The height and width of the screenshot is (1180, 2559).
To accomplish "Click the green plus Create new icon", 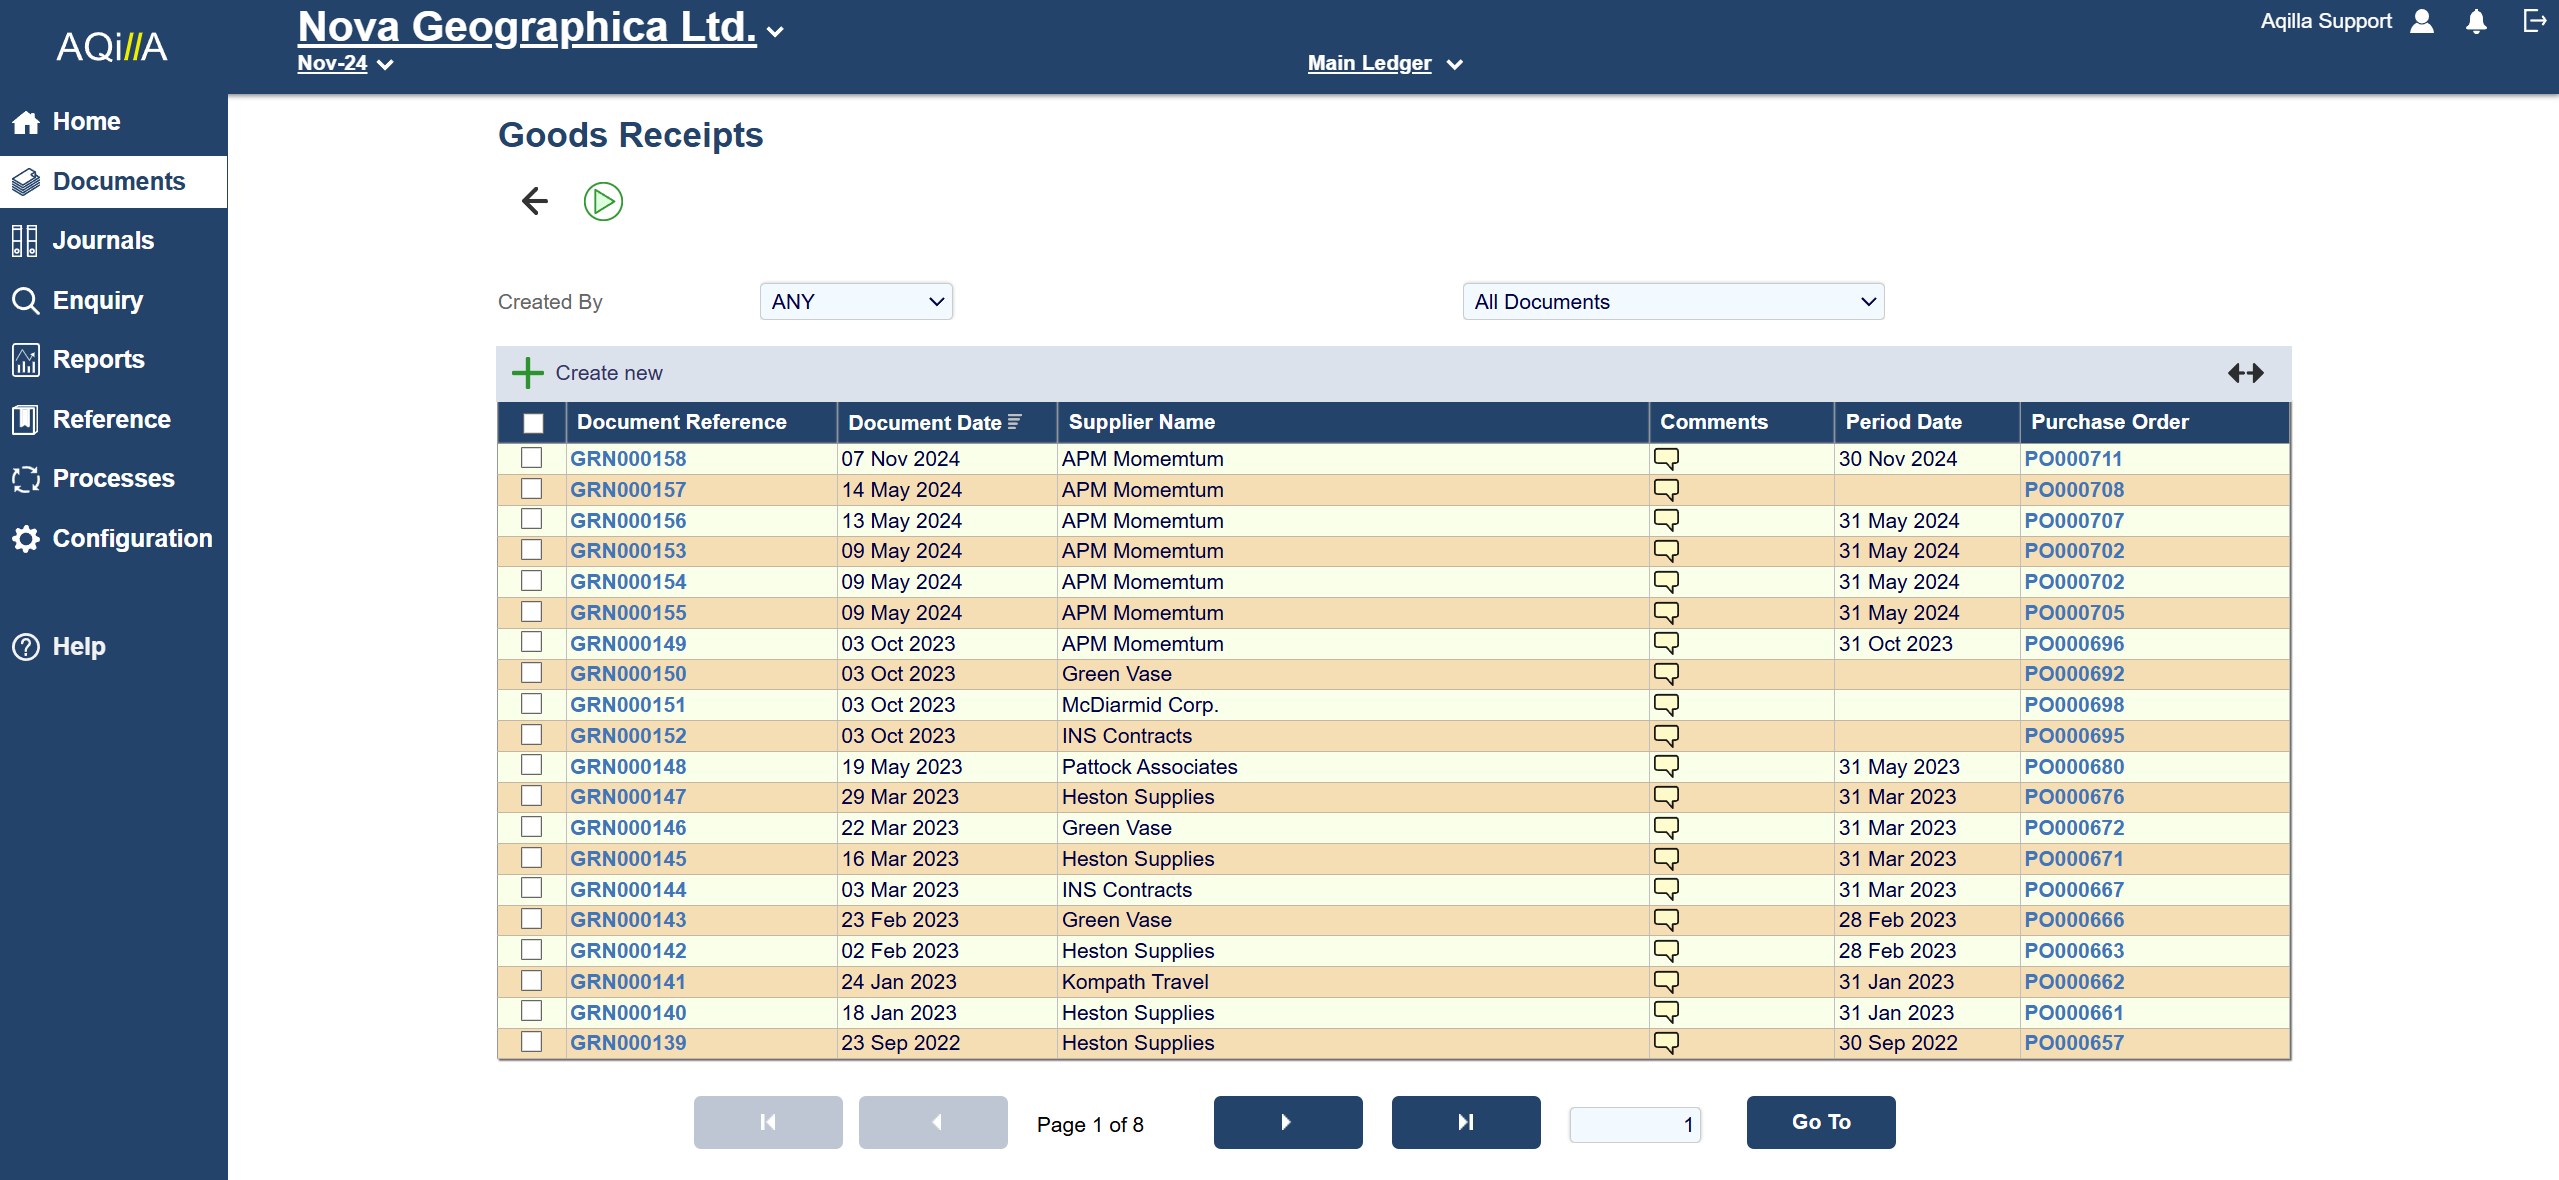I will coord(527,373).
